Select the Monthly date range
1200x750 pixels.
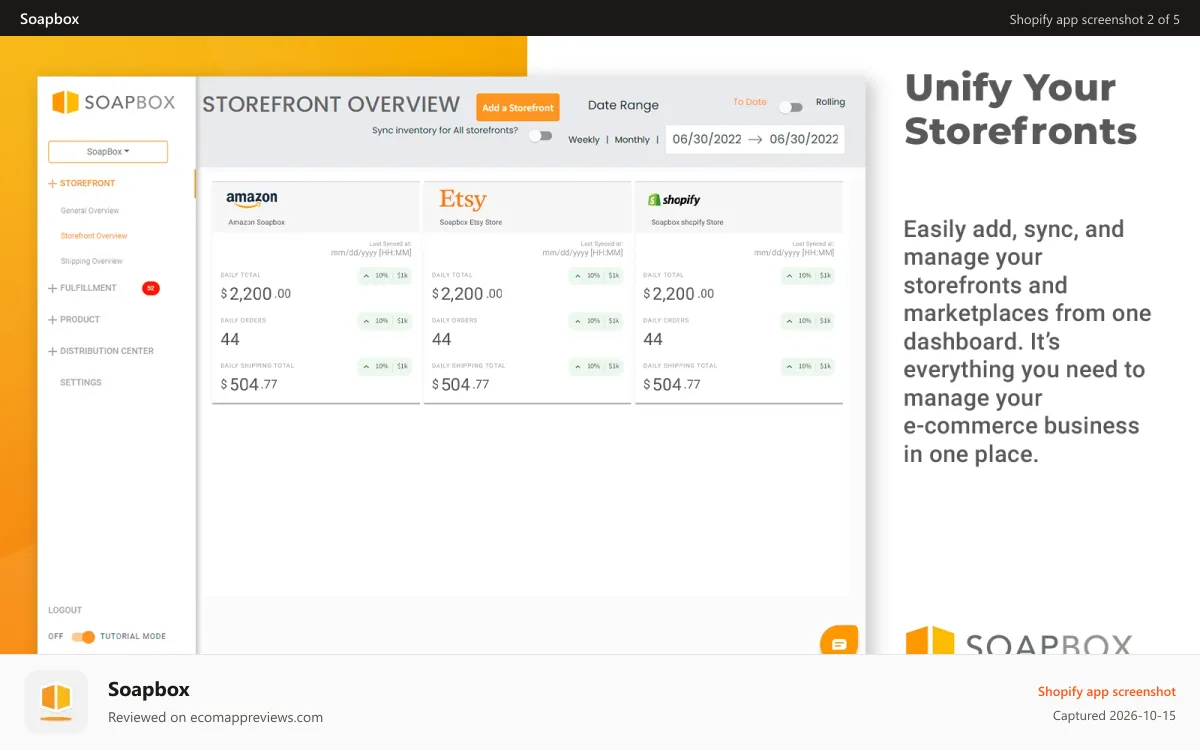point(632,140)
